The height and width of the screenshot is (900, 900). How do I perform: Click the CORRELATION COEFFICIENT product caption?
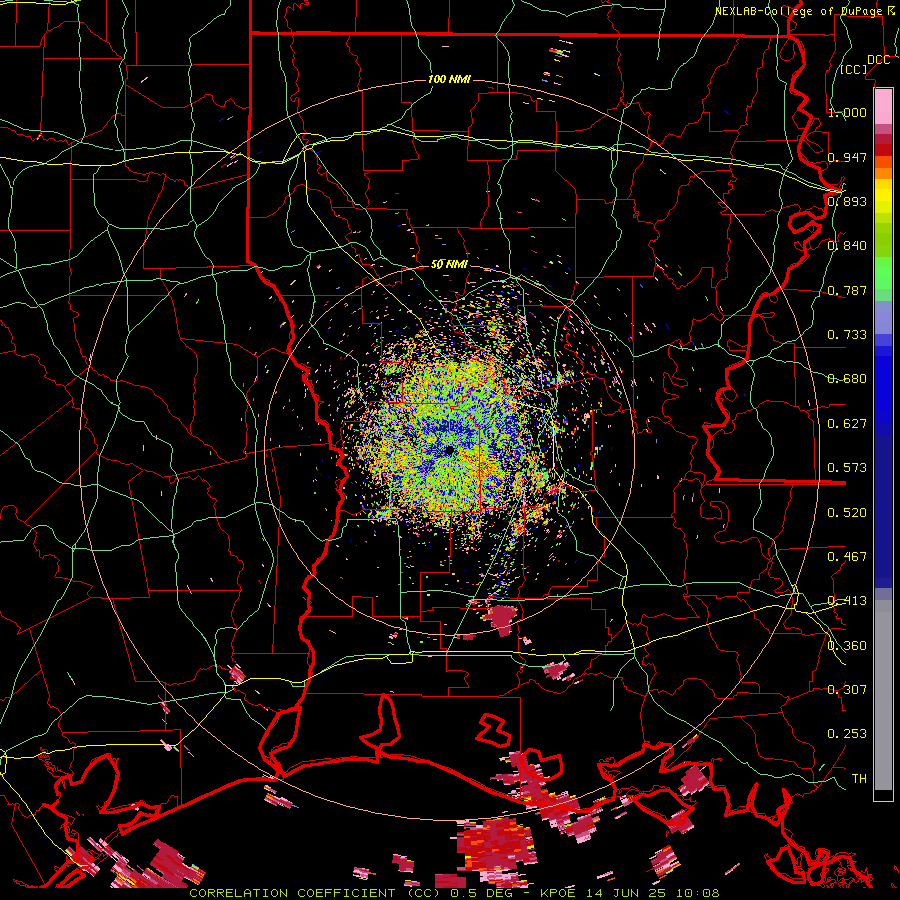pos(454,893)
